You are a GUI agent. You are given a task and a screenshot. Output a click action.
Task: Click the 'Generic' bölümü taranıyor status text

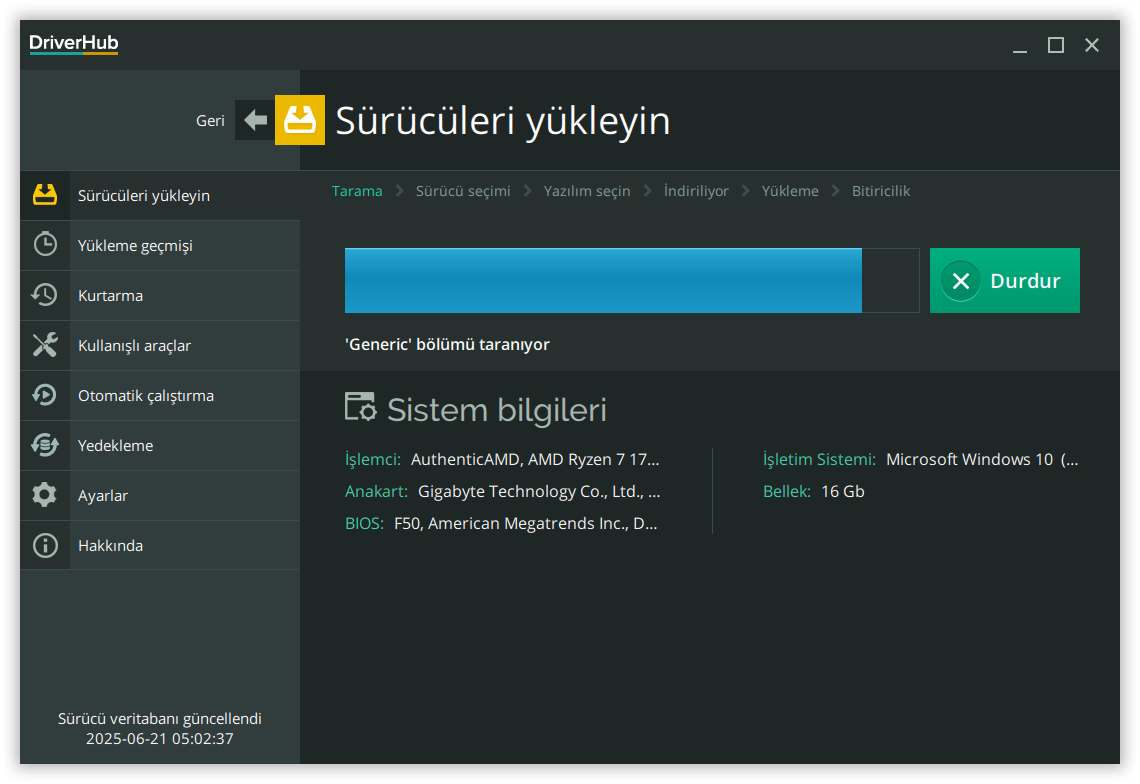[447, 345]
